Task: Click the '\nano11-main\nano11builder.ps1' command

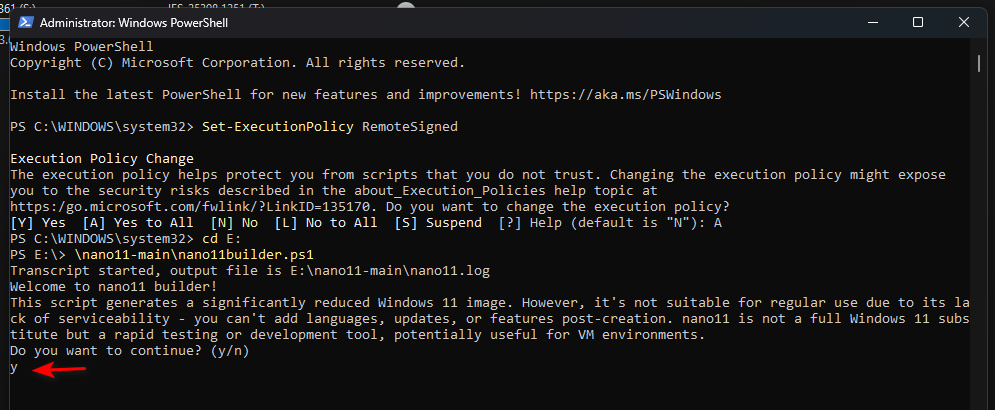Action: (194, 255)
